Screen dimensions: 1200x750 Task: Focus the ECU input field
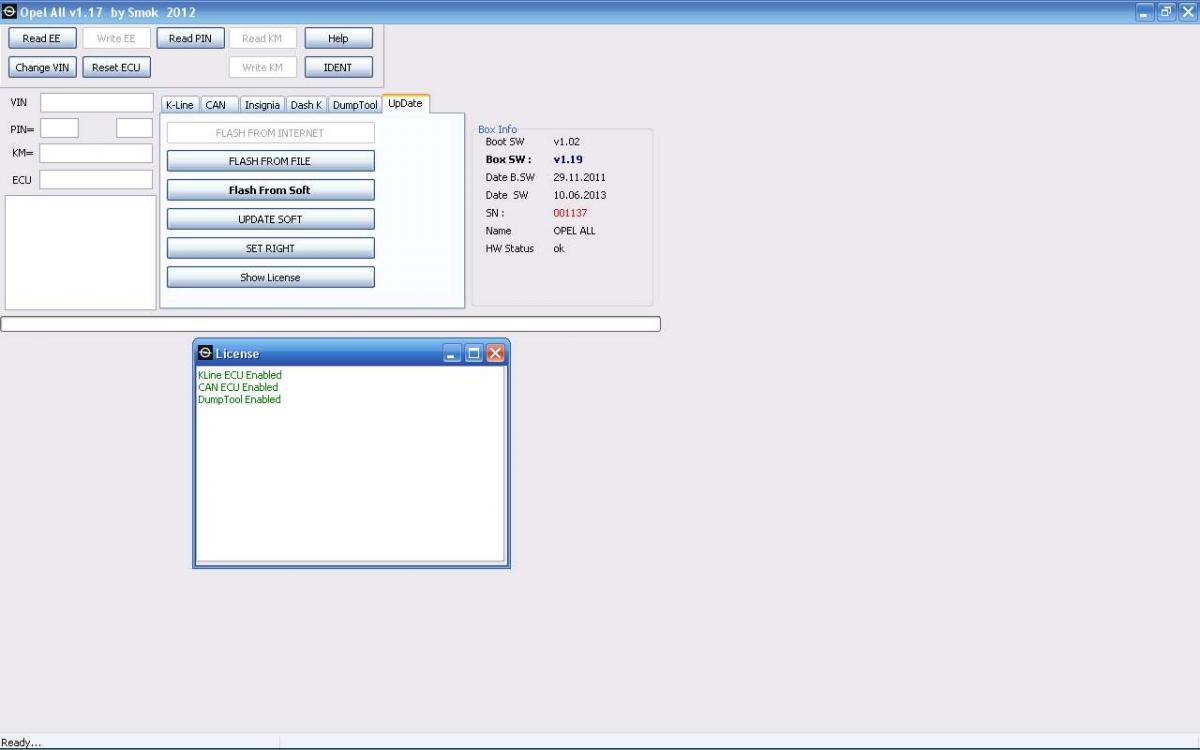coord(96,179)
